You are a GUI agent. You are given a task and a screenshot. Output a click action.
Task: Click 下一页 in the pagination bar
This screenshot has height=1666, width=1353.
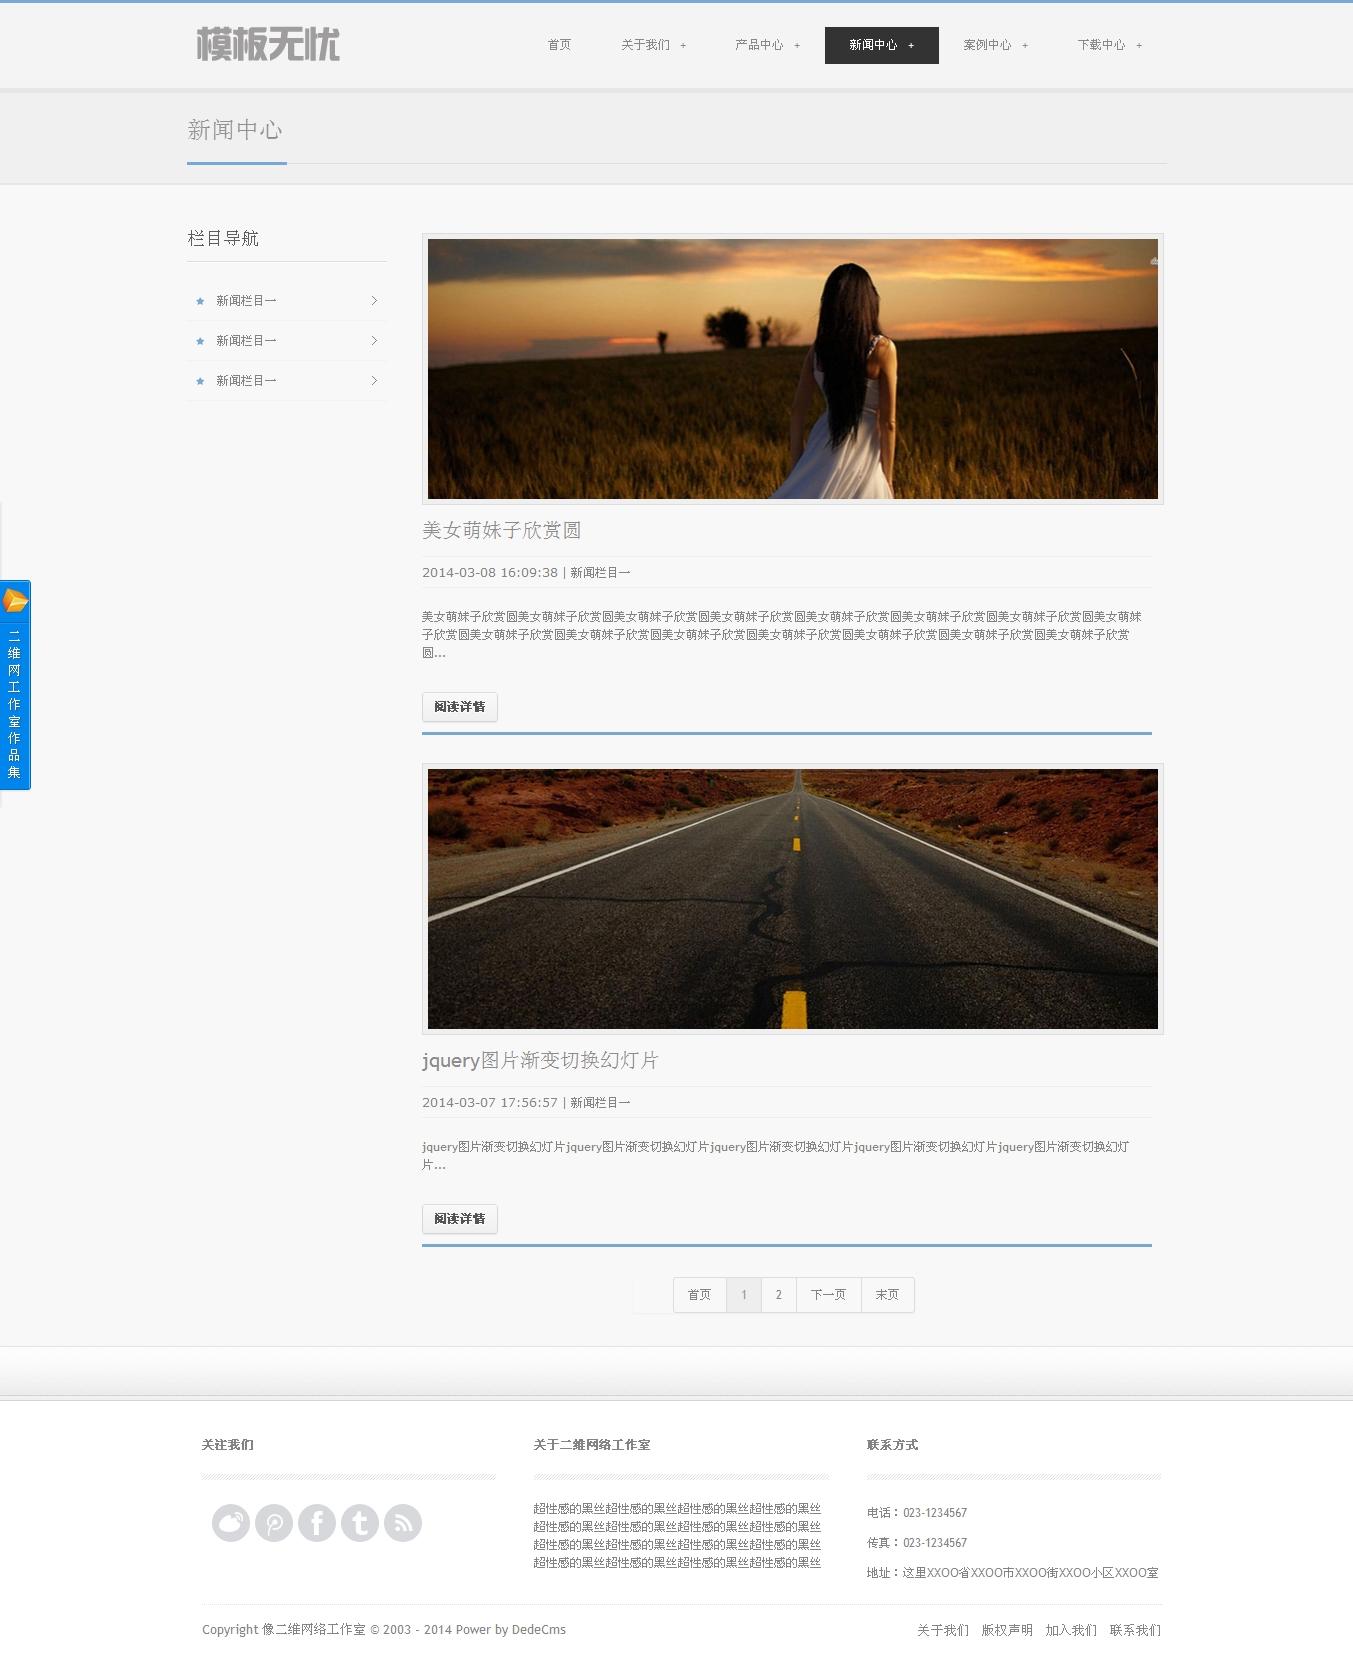[x=828, y=1295]
